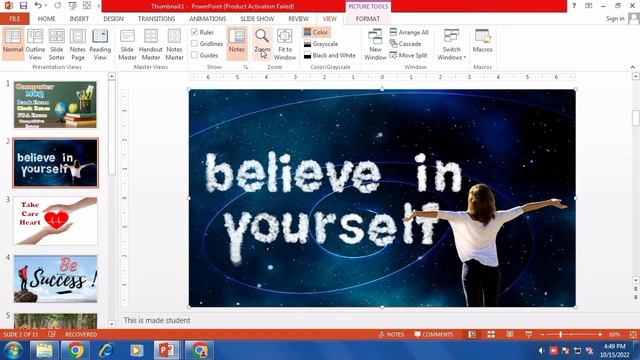Open Windows Start button

[13, 350]
